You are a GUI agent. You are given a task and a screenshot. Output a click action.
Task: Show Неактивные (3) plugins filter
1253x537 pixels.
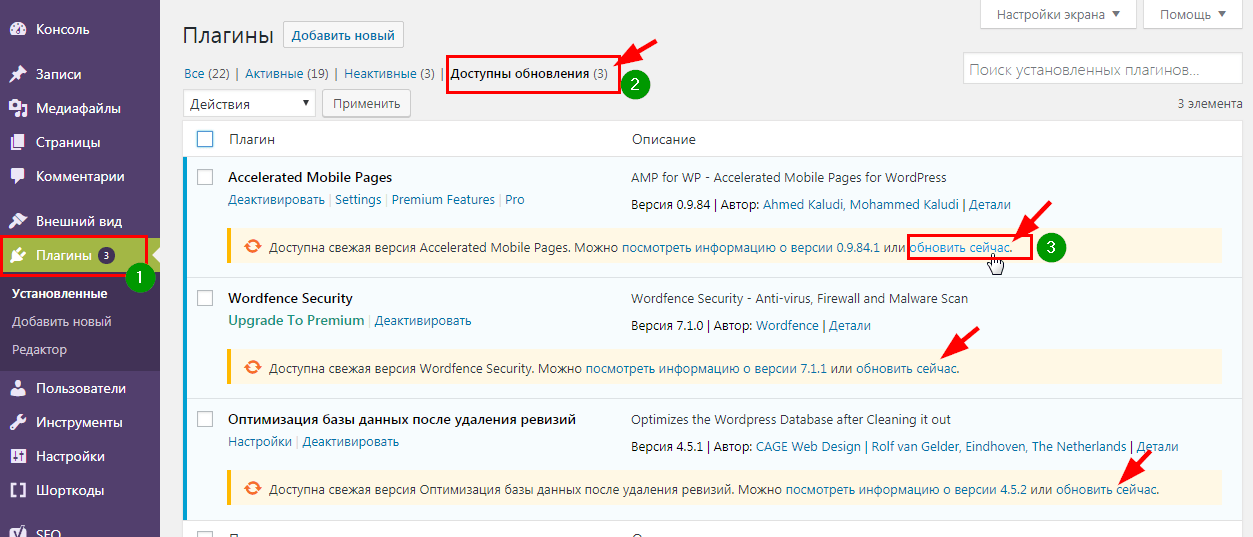tap(389, 74)
